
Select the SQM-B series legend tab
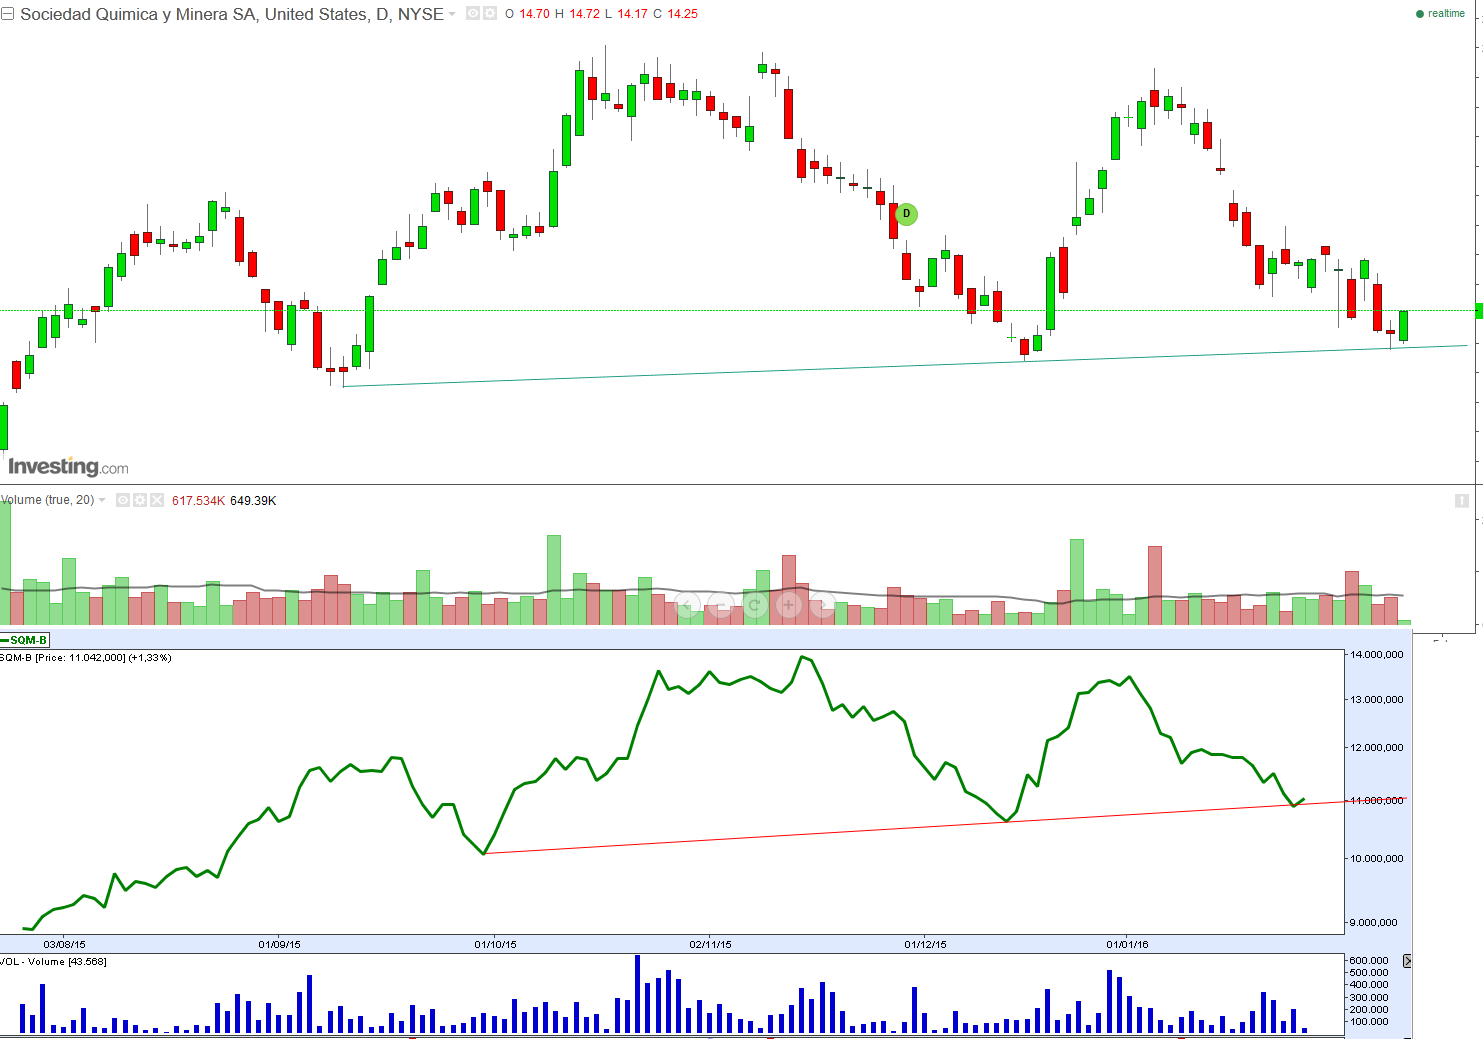tap(25, 640)
